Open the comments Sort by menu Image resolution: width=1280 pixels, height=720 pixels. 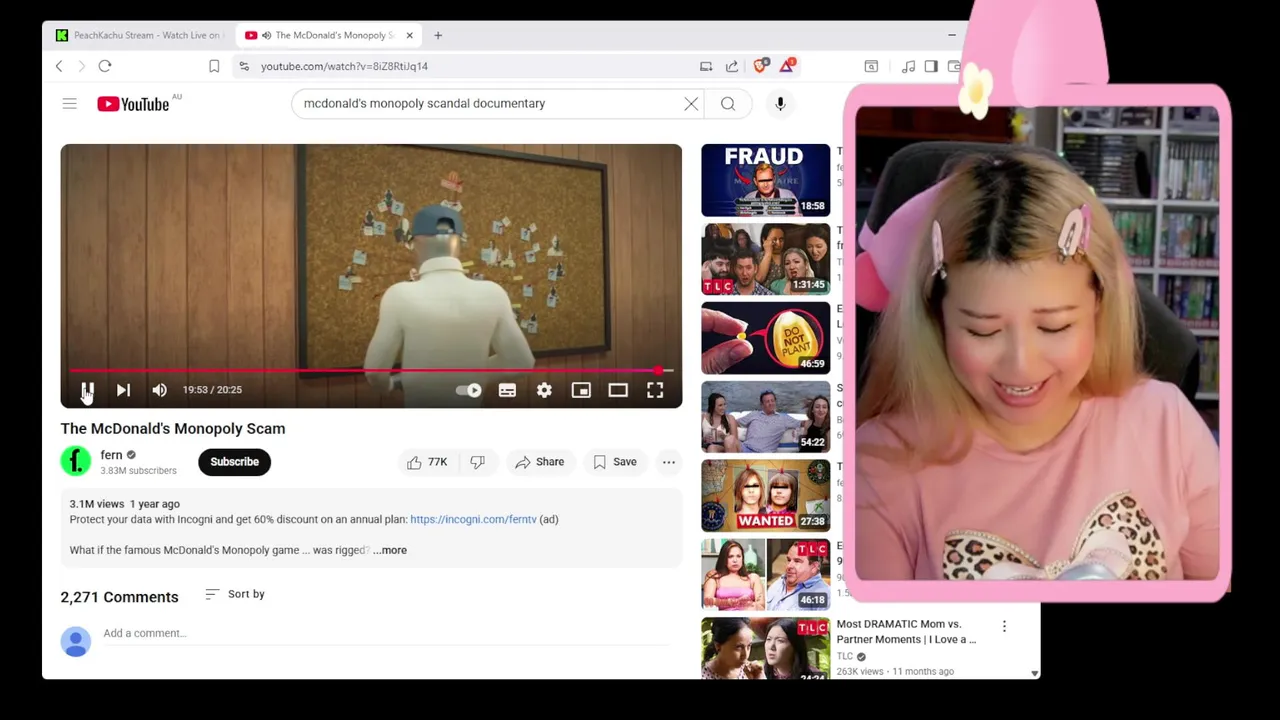click(x=235, y=594)
